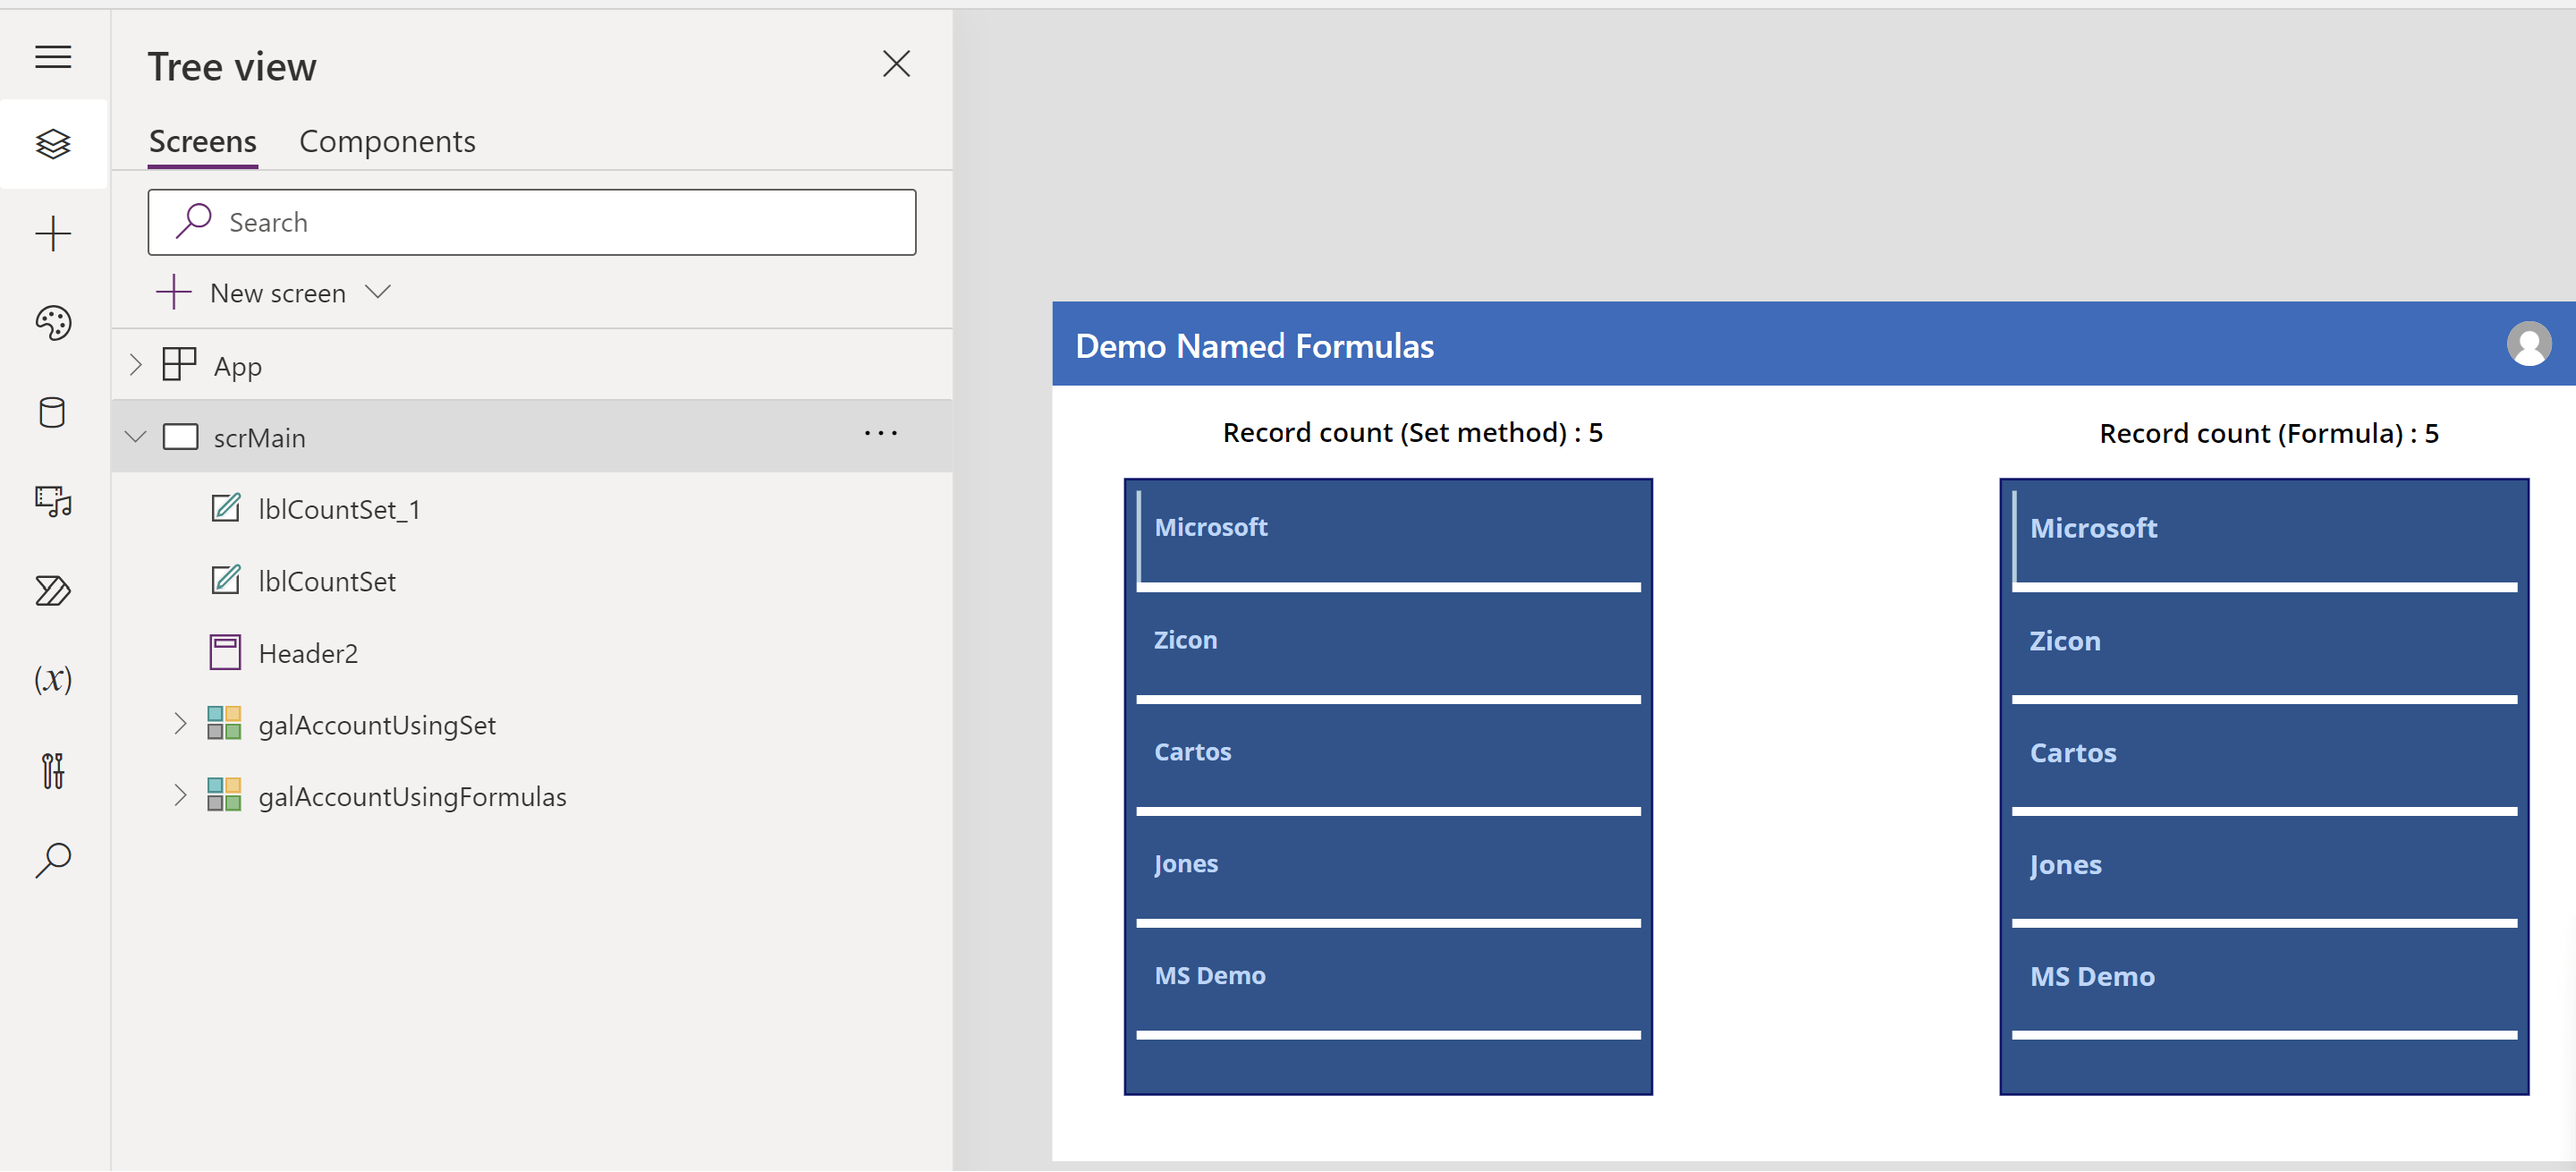Screen dimensions: 2576x1172
Task: Open New screen dropdown arrow
Action: (378, 292)
